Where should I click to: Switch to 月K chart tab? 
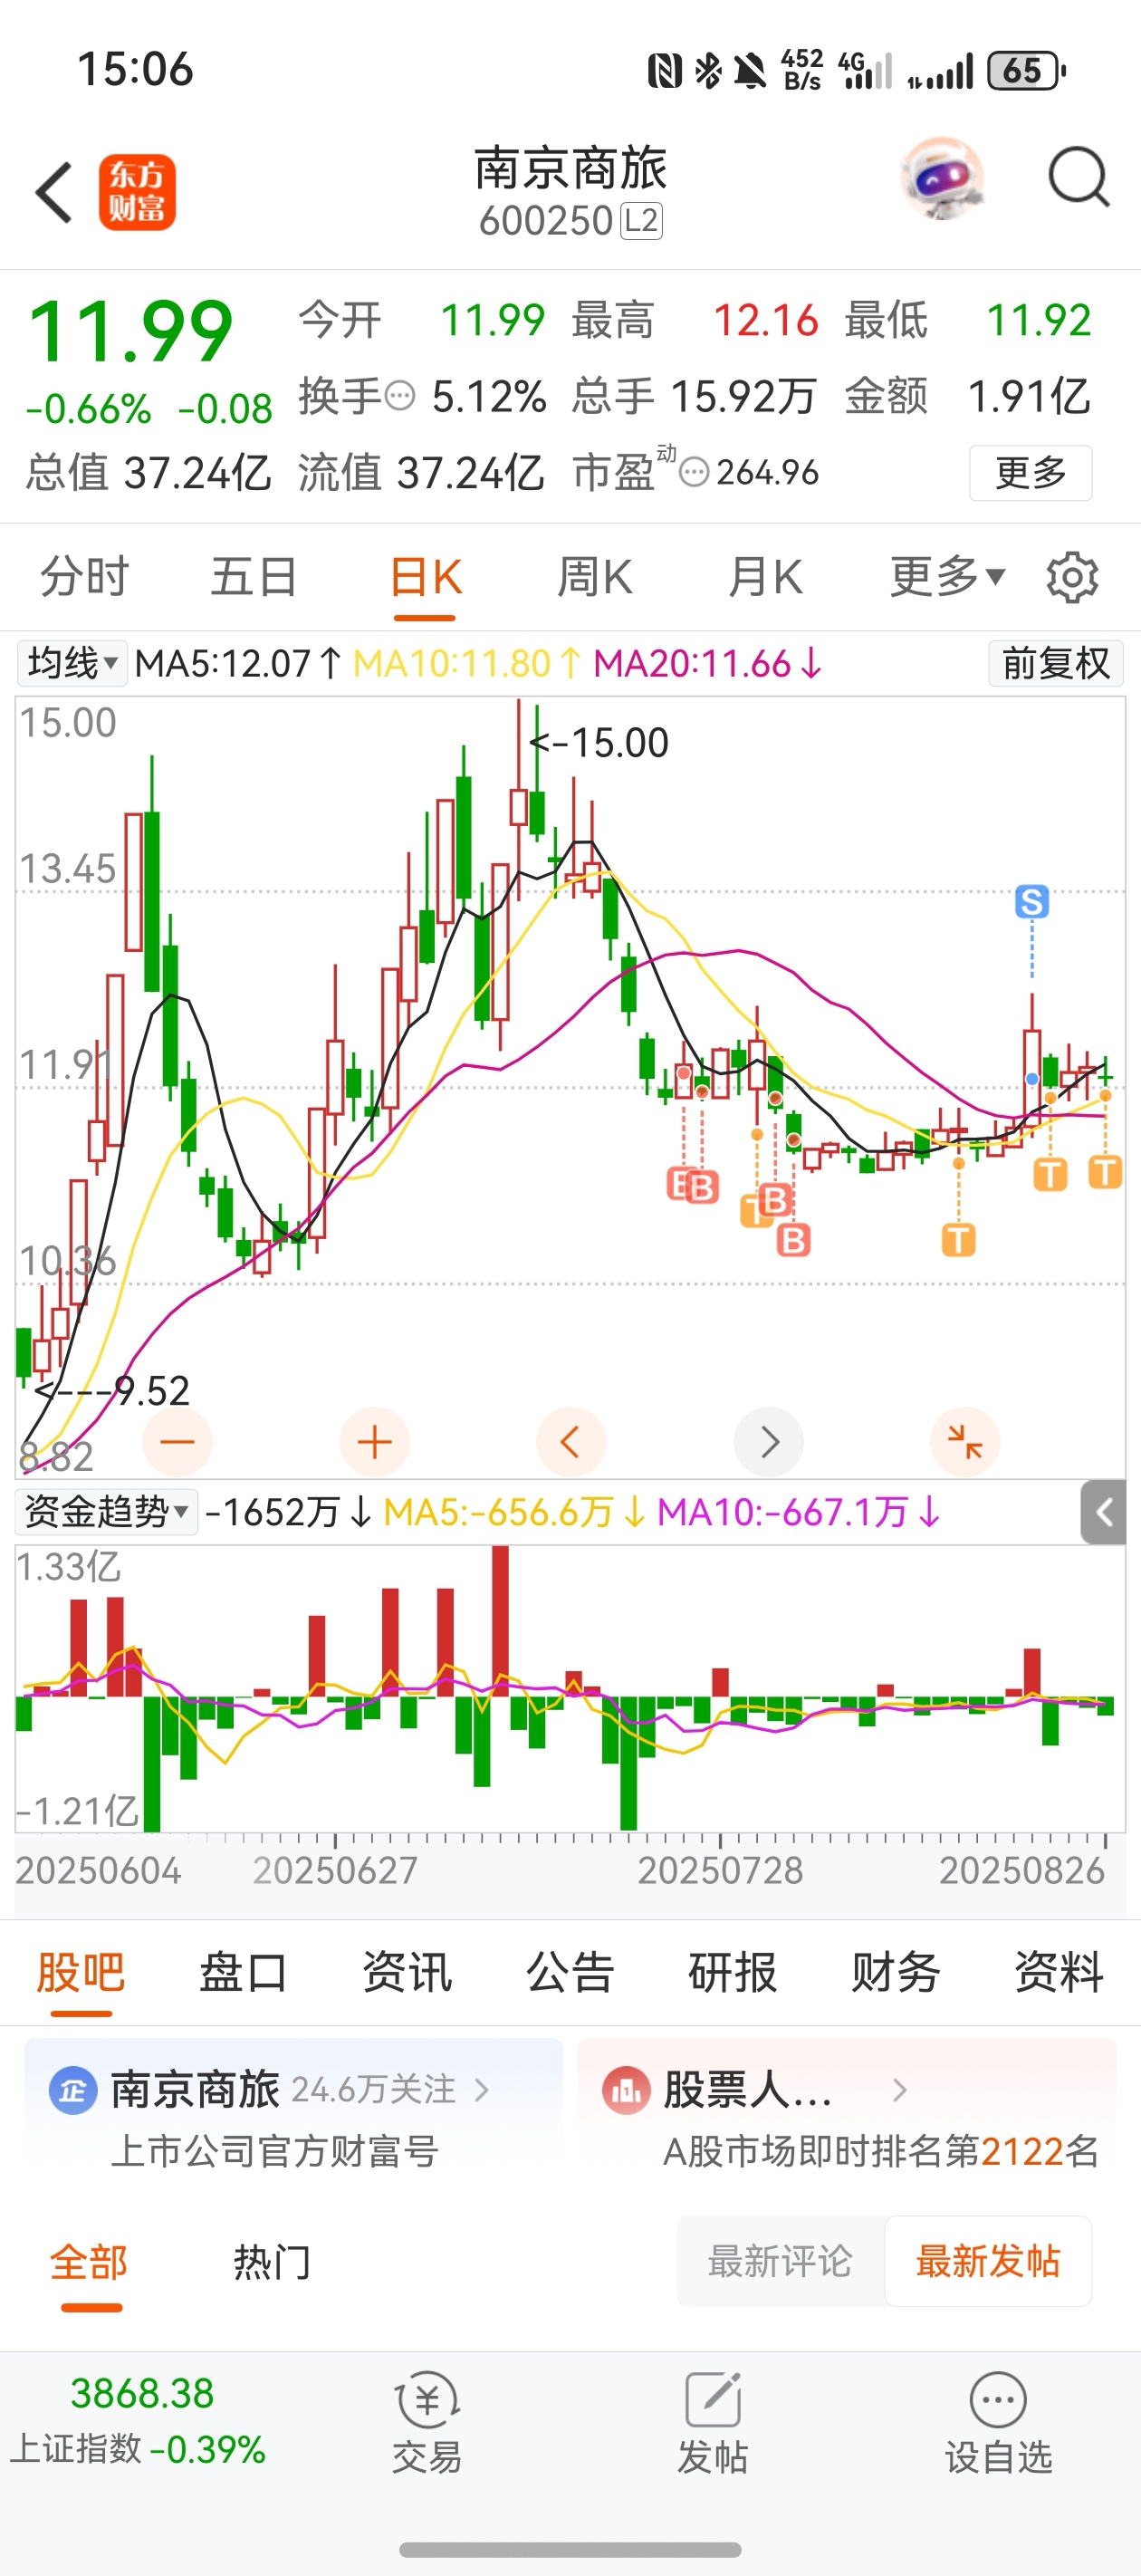point(765,577)
